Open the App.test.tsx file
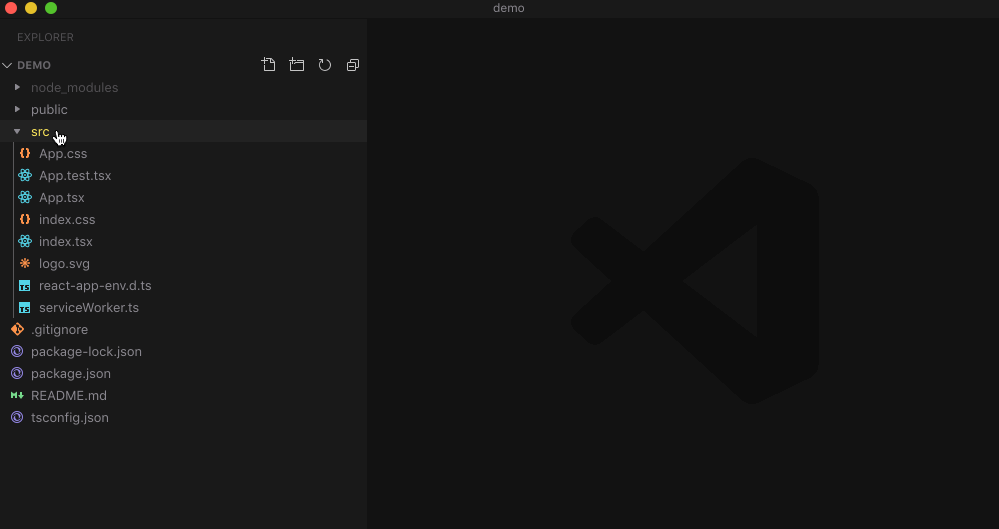This screenshot has height=529, width=999. click(75, 175)
